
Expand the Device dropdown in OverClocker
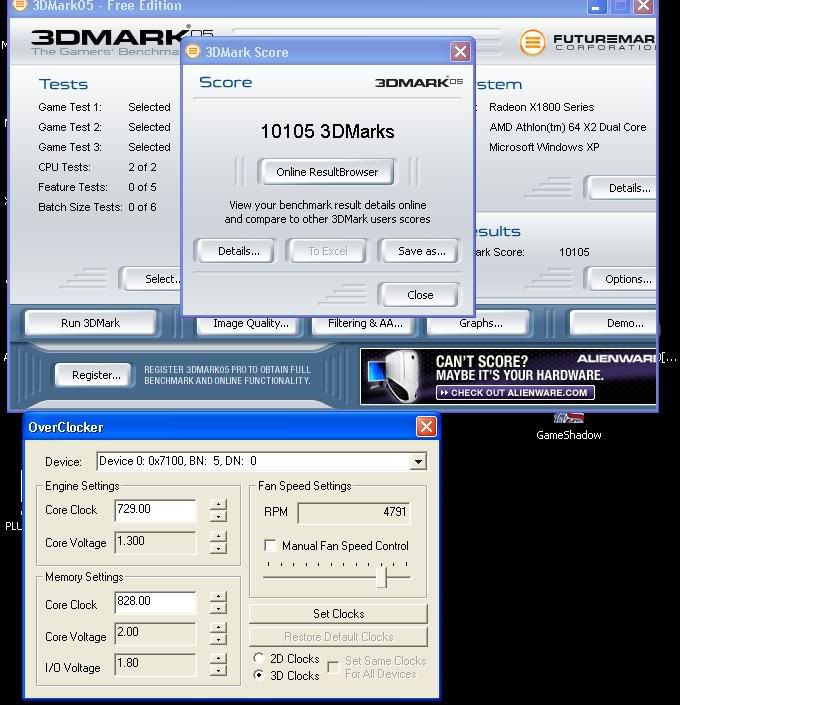[417, 461]
